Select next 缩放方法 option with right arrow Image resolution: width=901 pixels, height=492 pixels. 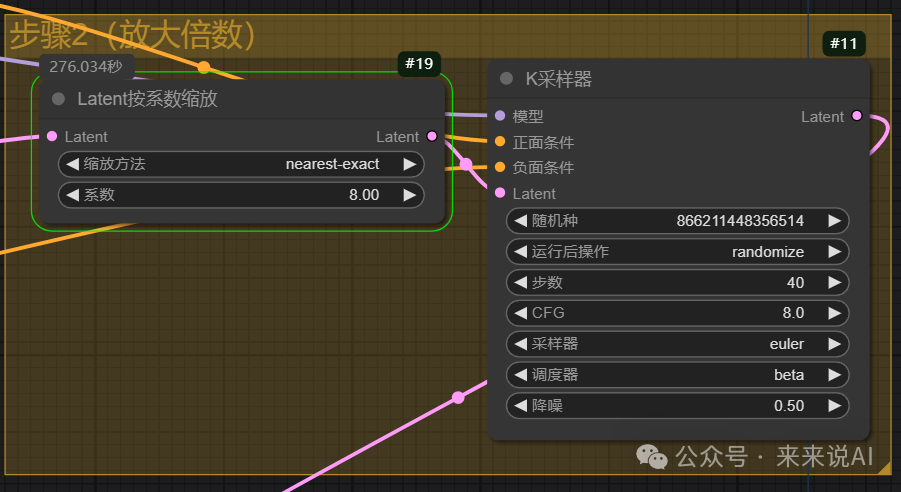coord(409,164)
